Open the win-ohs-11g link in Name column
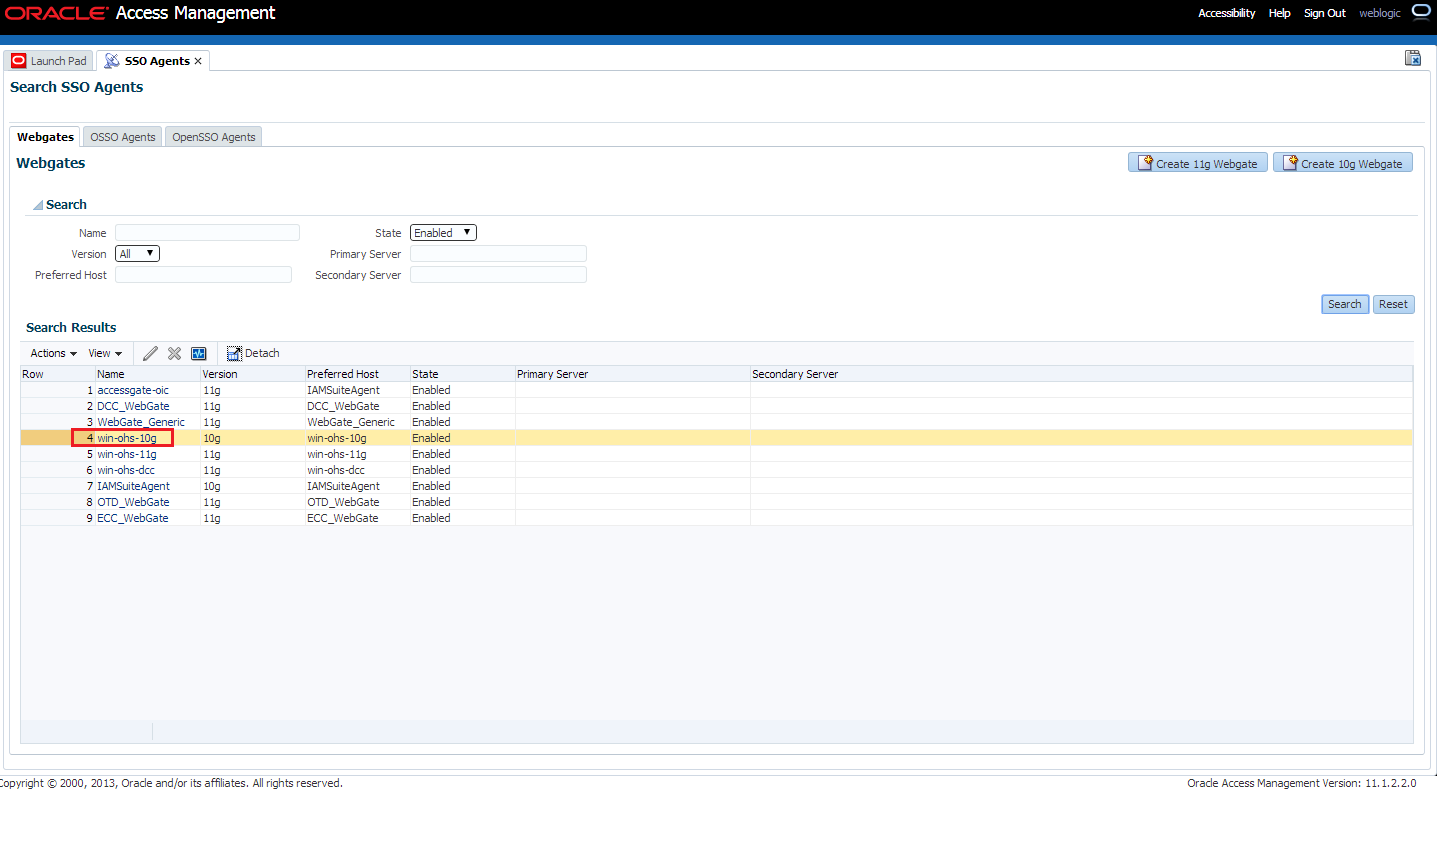The height and width of the screenshot is (860, 1440). (127, 454)
